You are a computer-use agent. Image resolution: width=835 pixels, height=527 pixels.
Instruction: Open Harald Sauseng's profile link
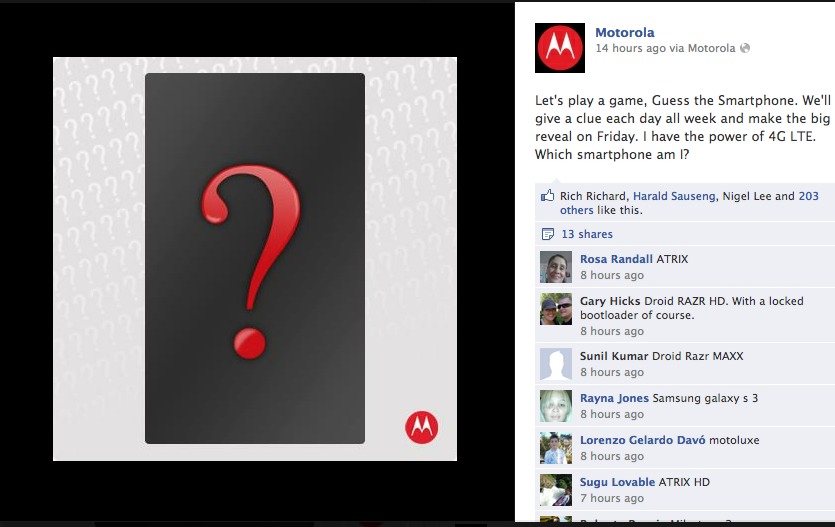click(x=674, y=196)
